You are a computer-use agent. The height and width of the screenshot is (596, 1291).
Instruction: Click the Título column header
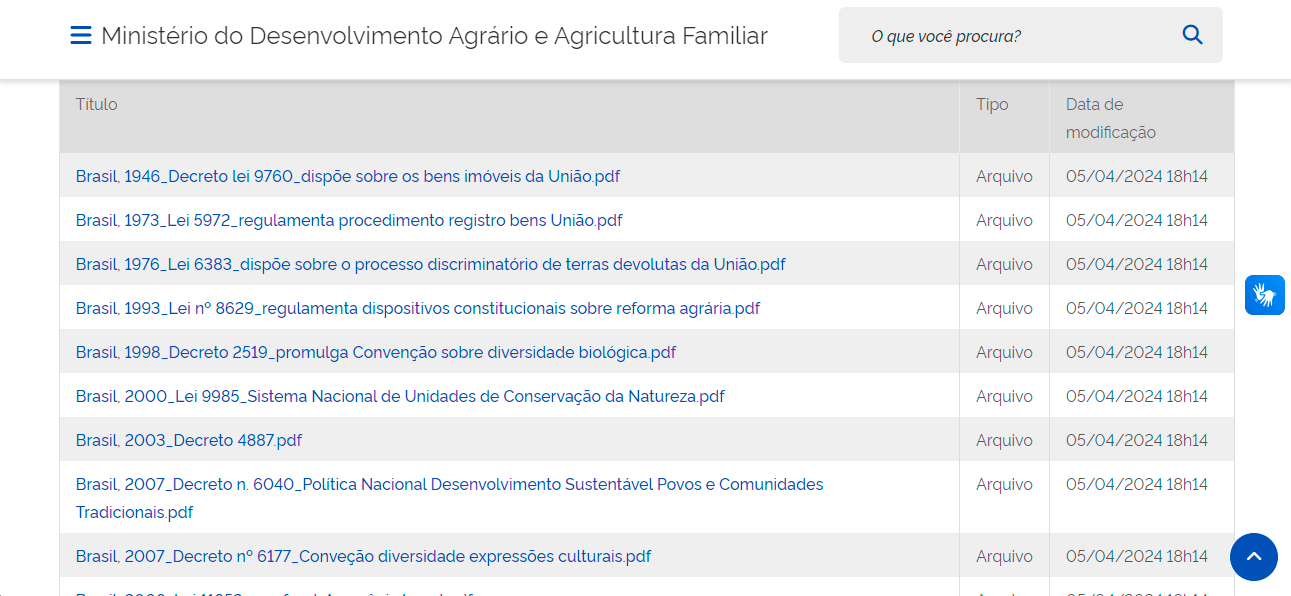click(96, 105)
